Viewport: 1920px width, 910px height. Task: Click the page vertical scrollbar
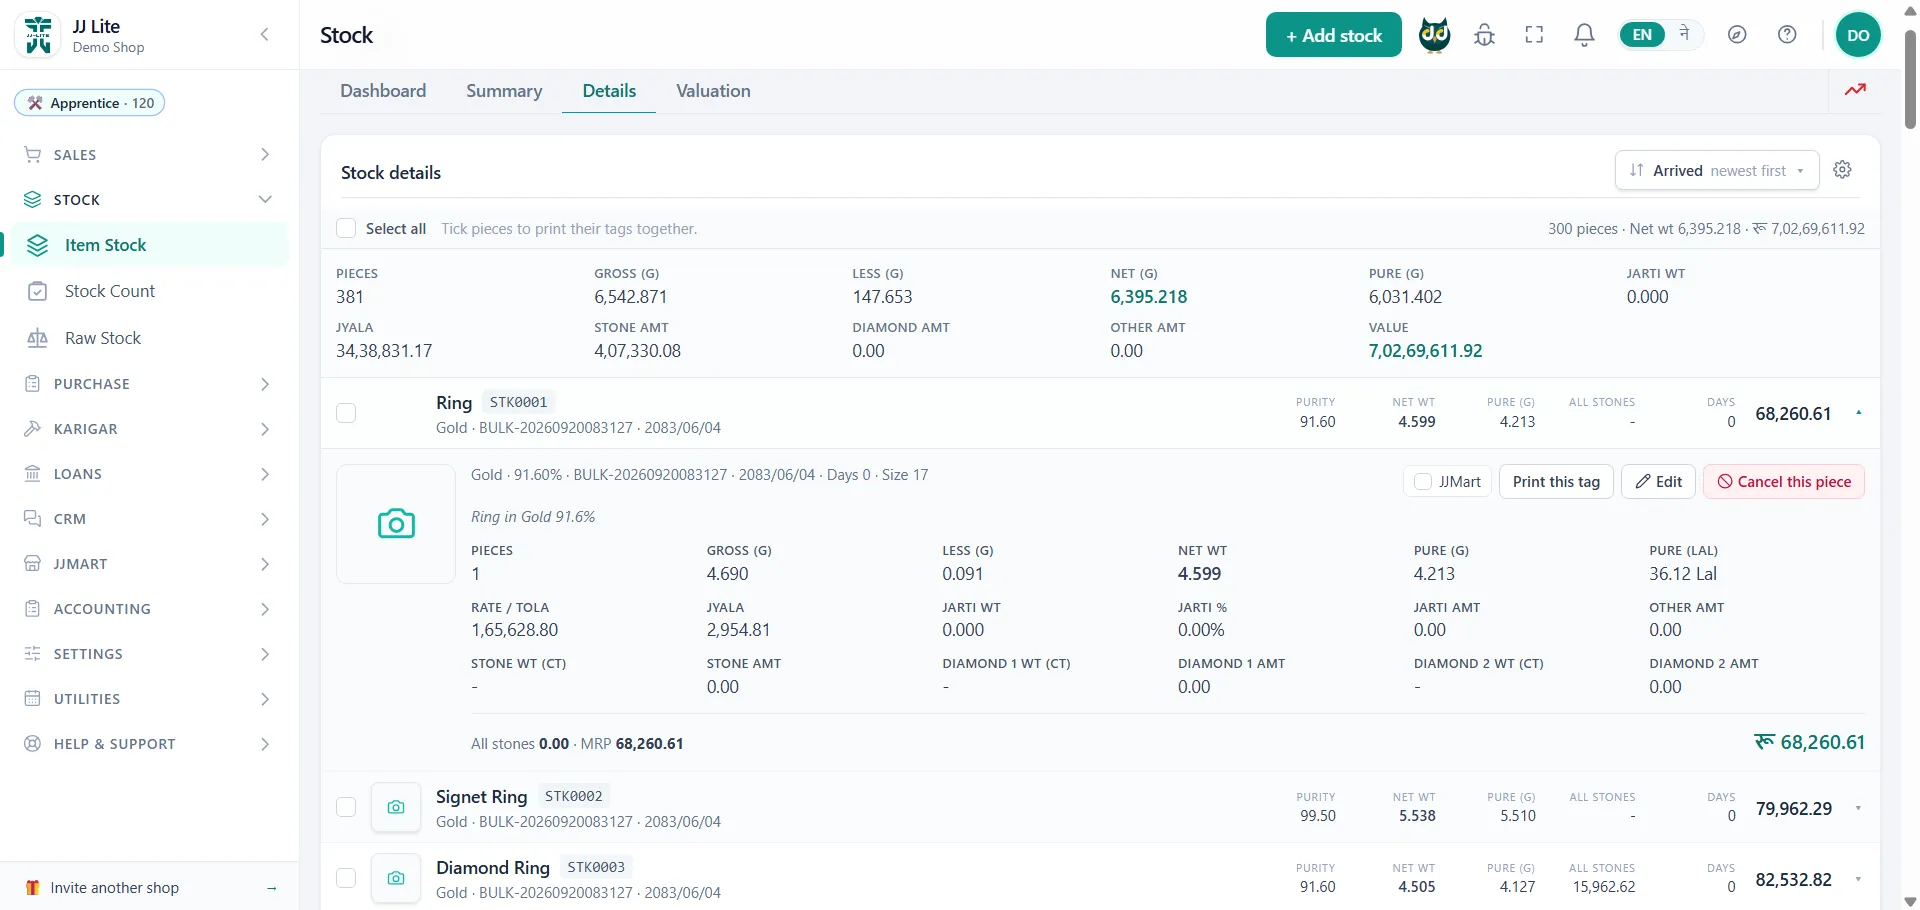[1910, 80]
